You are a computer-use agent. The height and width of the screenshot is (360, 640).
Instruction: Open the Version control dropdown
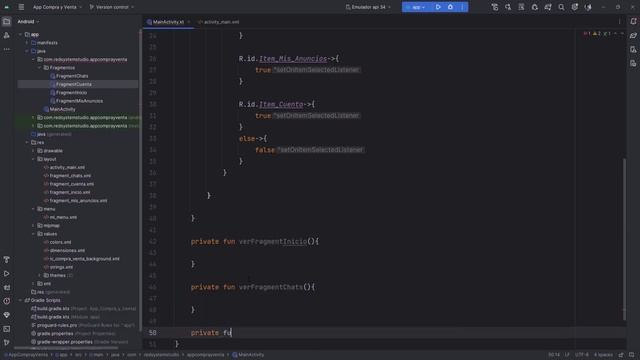111,7
